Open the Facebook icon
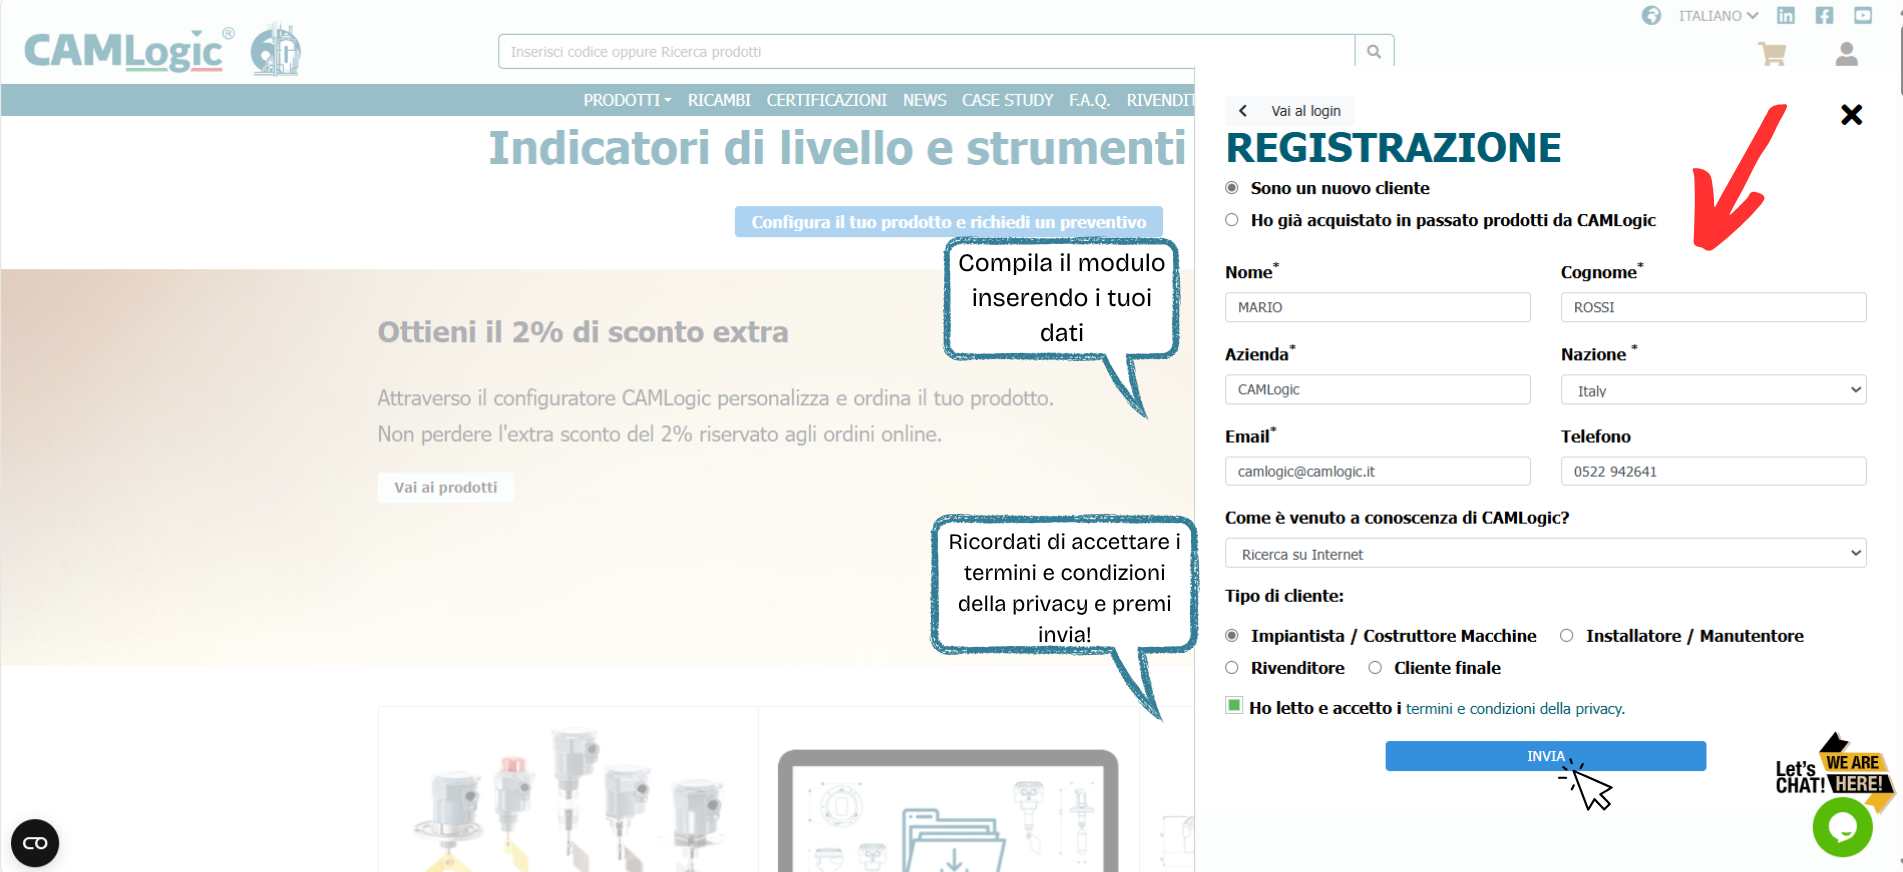 click(1824, 15)
